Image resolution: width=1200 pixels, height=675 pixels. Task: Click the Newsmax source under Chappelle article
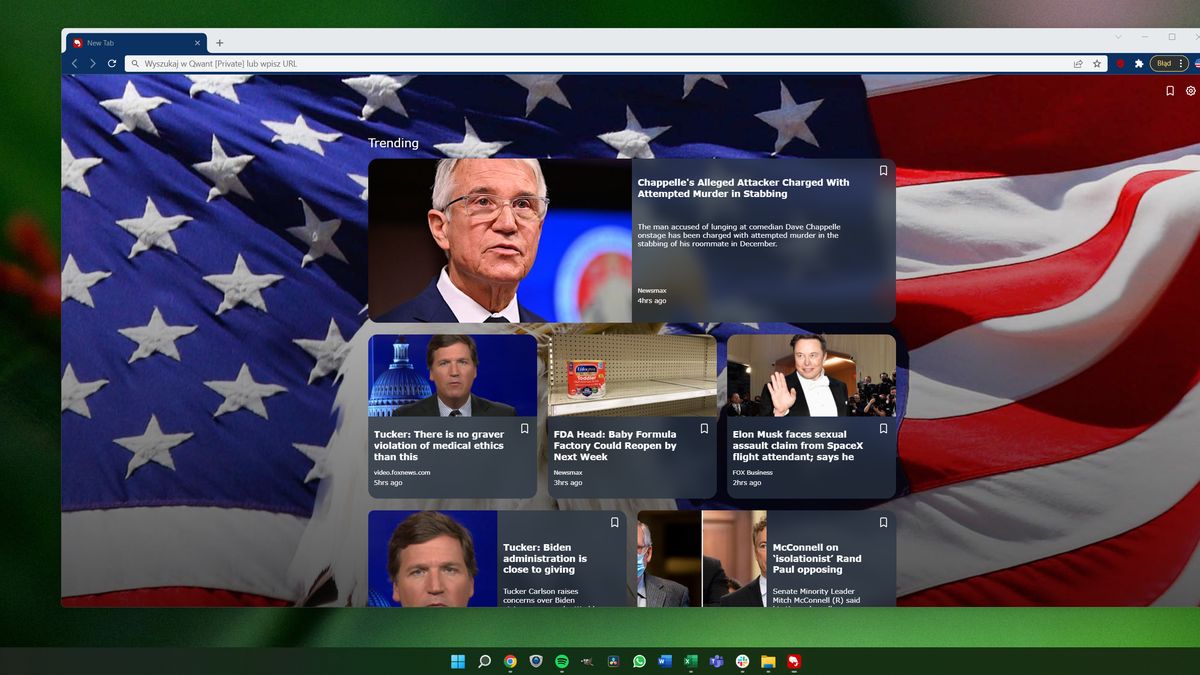(x=652, y=290)
